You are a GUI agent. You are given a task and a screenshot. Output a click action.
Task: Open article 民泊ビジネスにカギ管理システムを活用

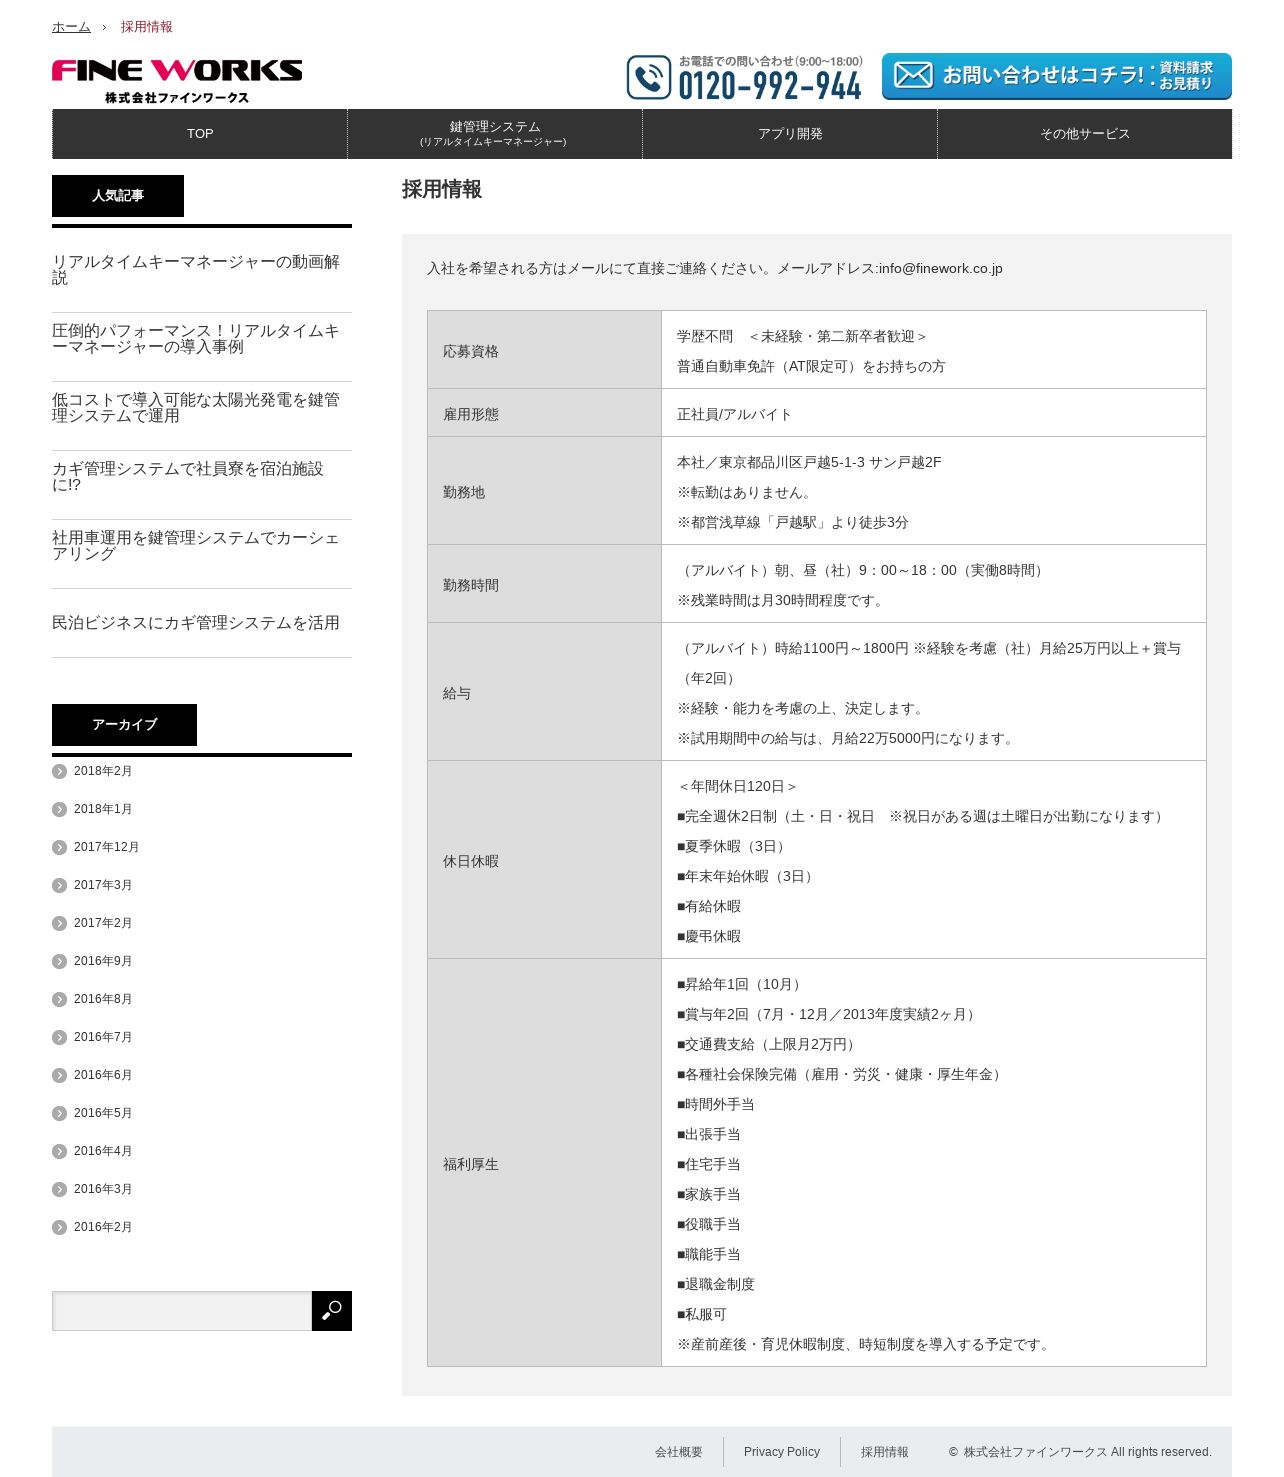tap(196, 623)
